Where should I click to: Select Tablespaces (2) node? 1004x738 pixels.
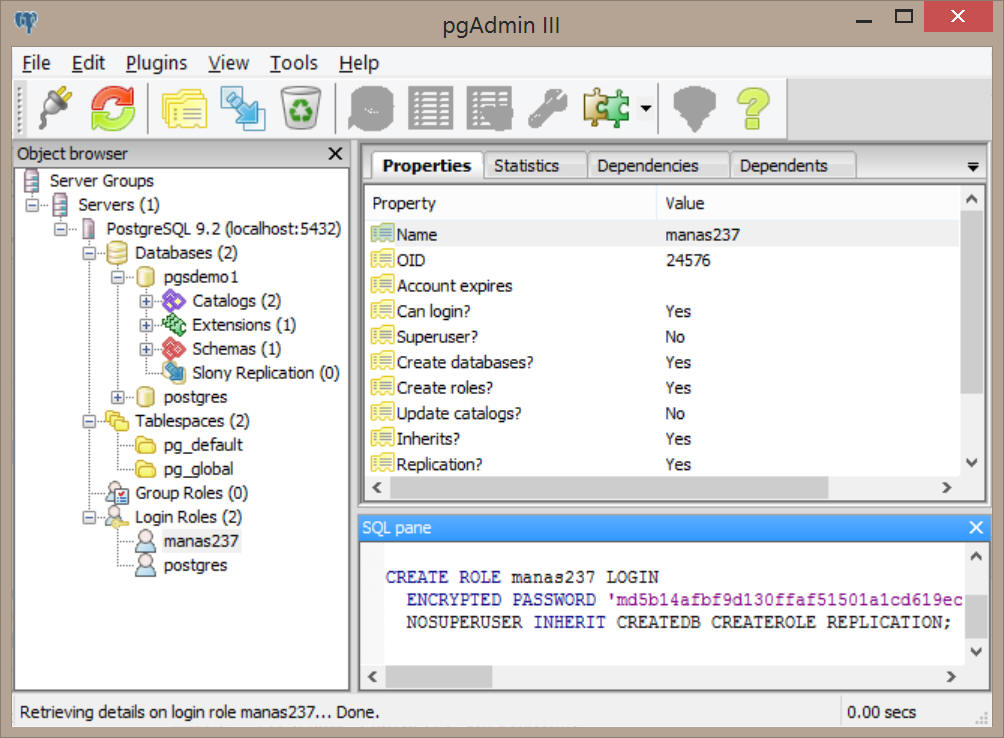point(192,421)
